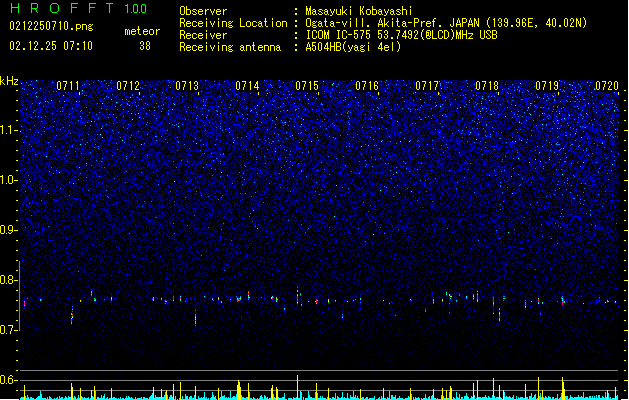Click the observer name Masayuki Kobayashi

[359, 11]
